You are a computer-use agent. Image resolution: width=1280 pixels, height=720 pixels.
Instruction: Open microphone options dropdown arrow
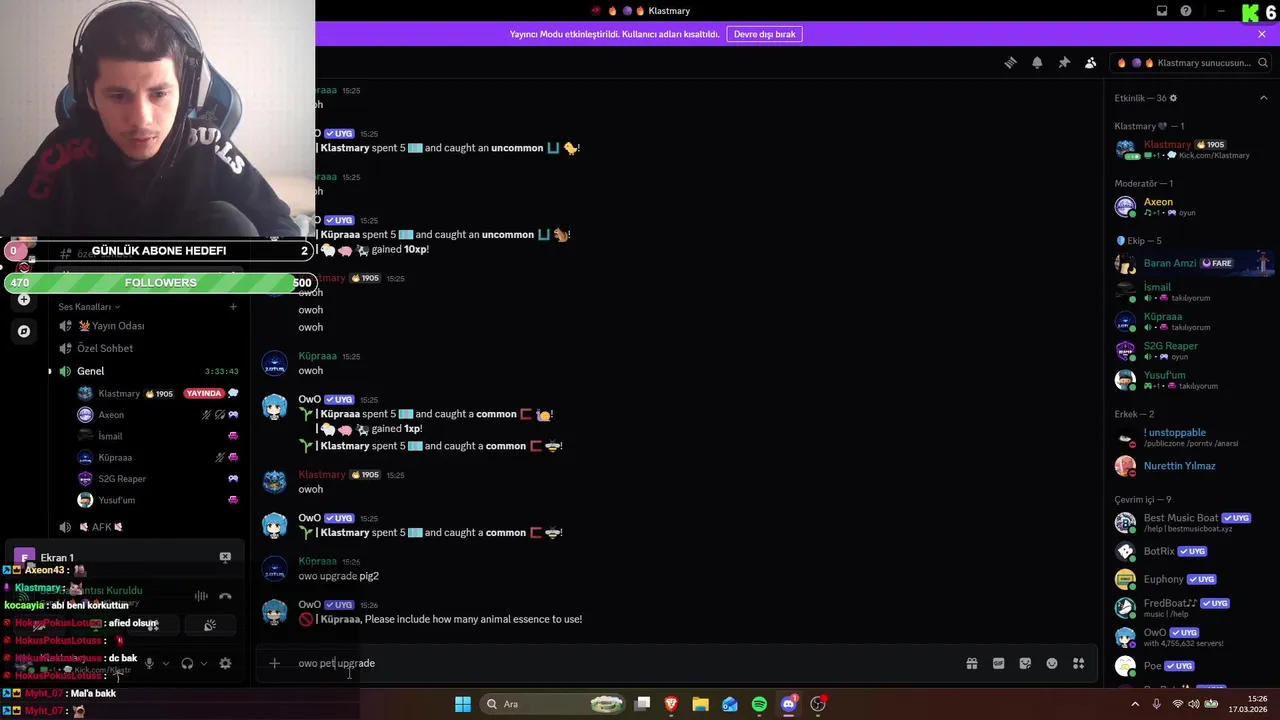(165, 663)
